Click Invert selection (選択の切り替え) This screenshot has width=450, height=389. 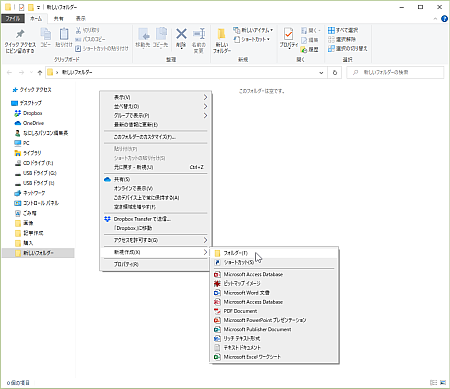click(x=348, y=49)
